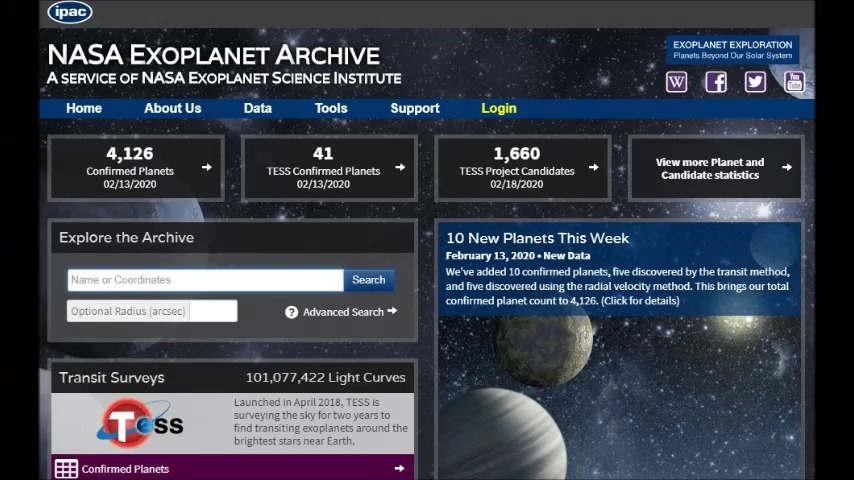Image resolution: width=854 pixels, height=480 pixels.
Task: Click the Optional Radius input box
Action: 214,311
